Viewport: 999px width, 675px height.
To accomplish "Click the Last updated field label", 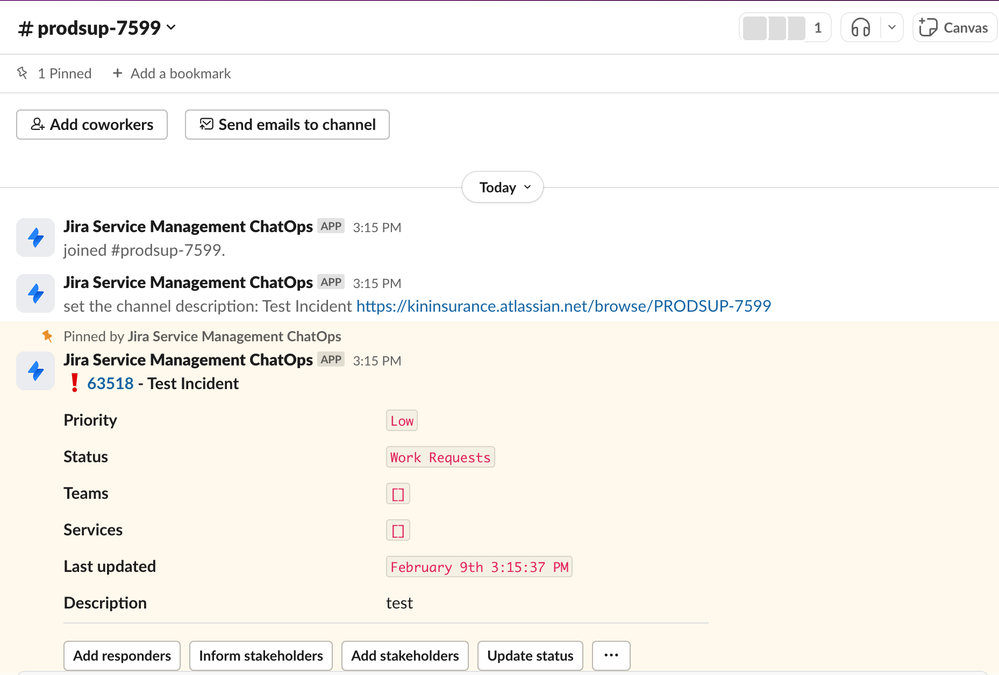I will [x=110, y=566].
